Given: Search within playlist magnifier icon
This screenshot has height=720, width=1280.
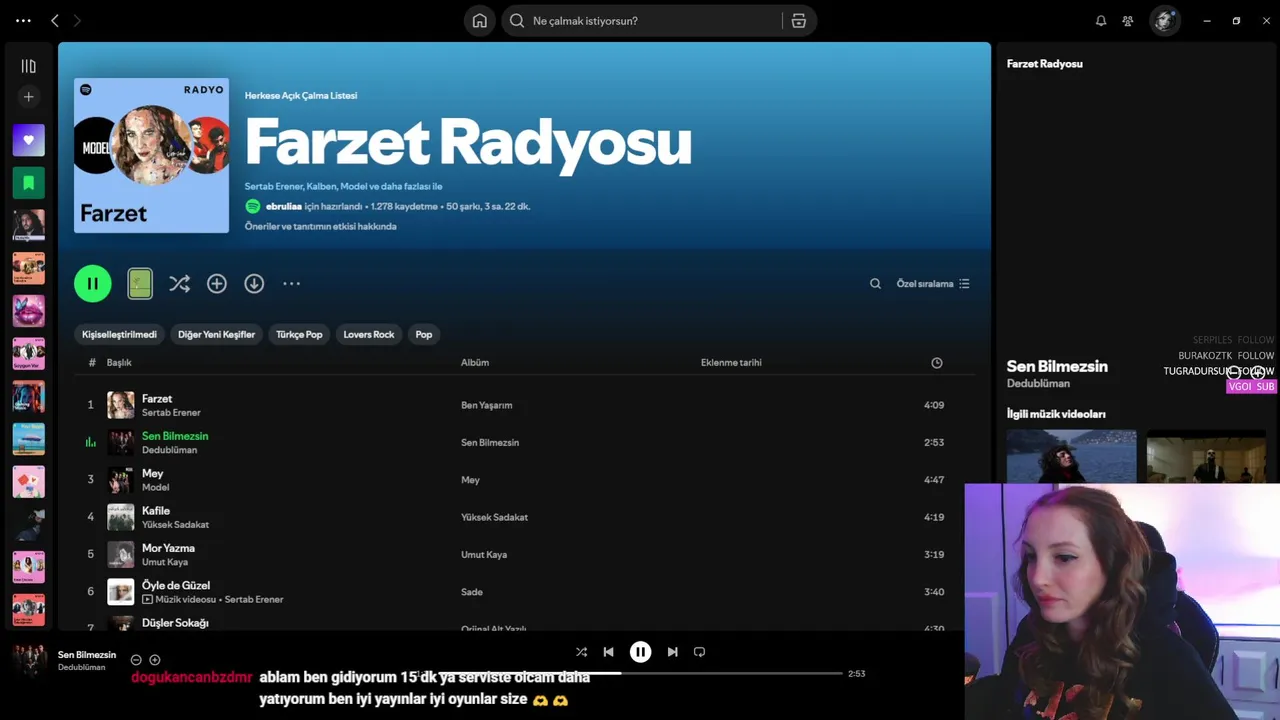Looking at the screenshot, I should coord(875,284).
